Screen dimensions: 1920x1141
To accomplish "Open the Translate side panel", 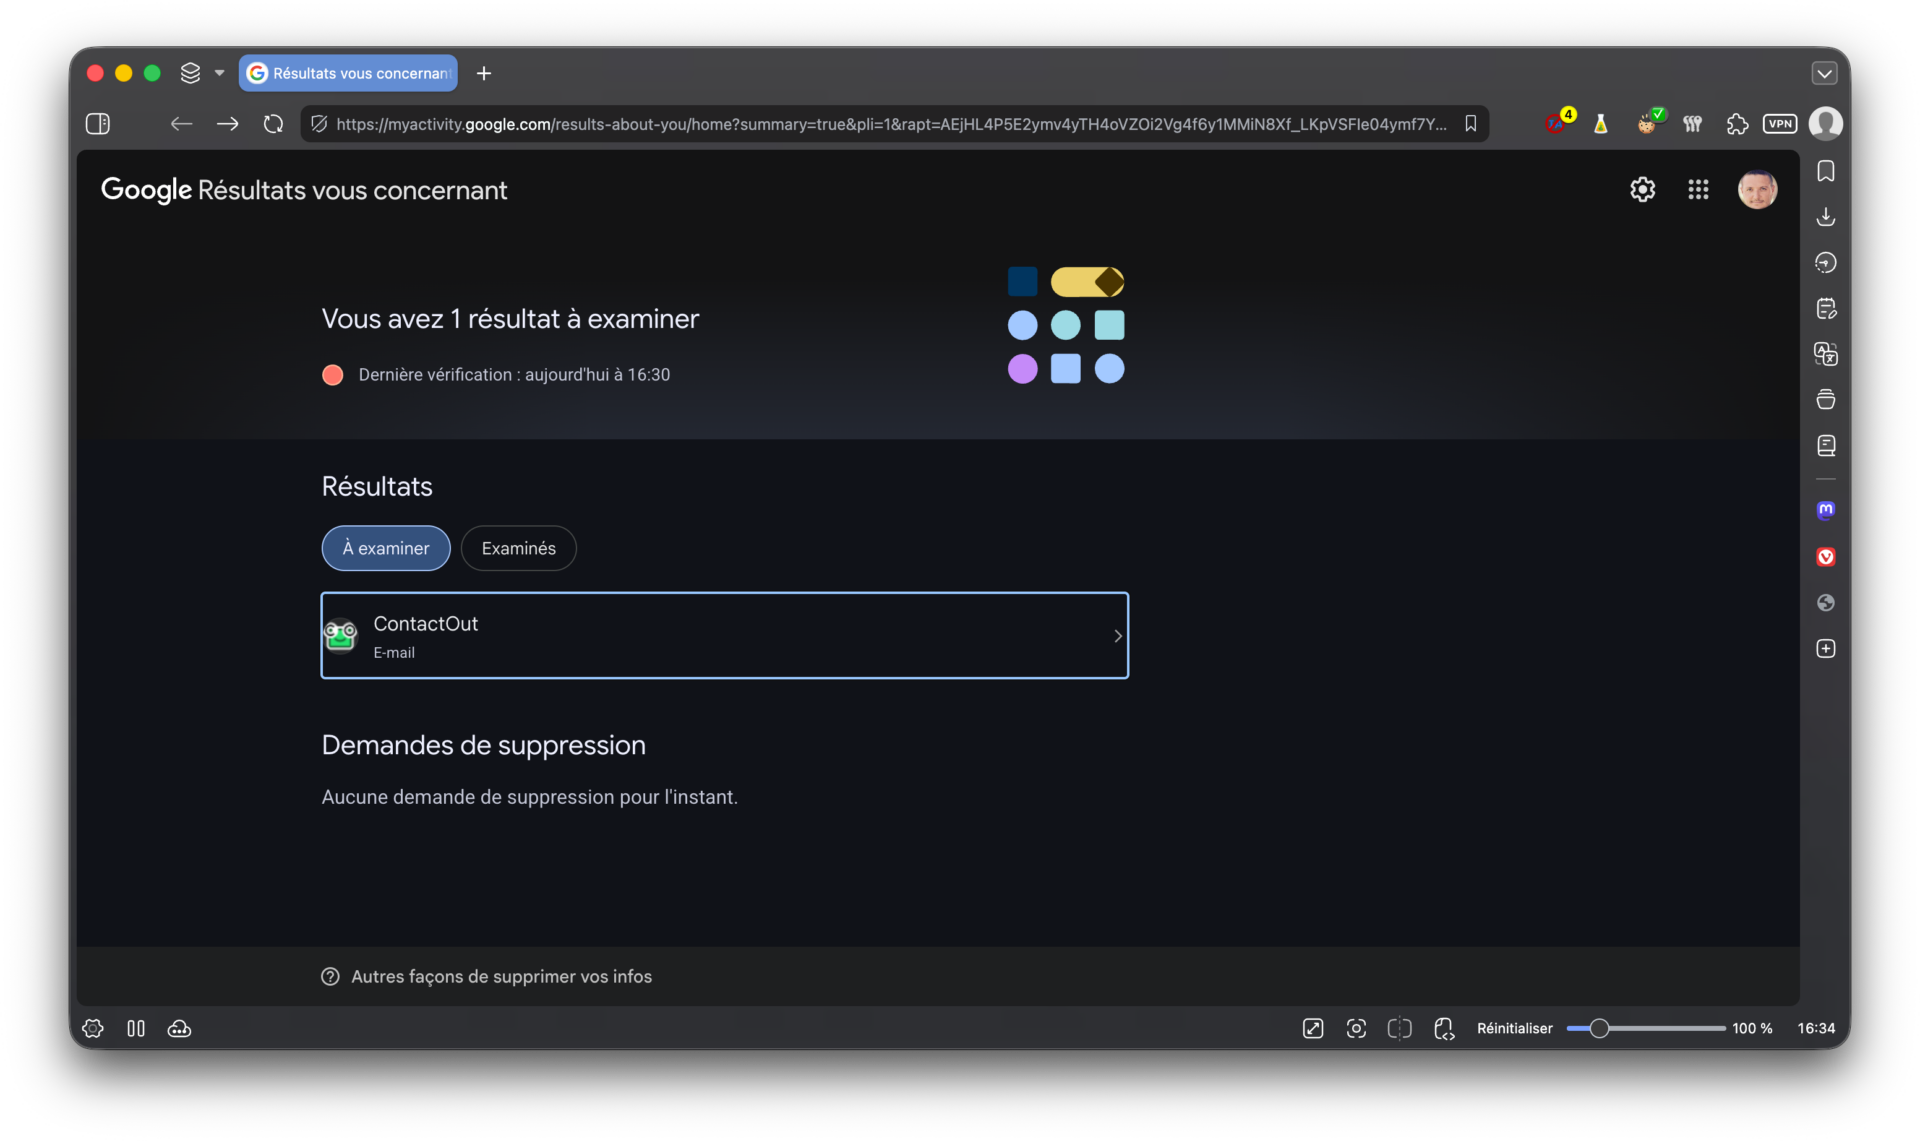I will click(x=1825, y=354).
